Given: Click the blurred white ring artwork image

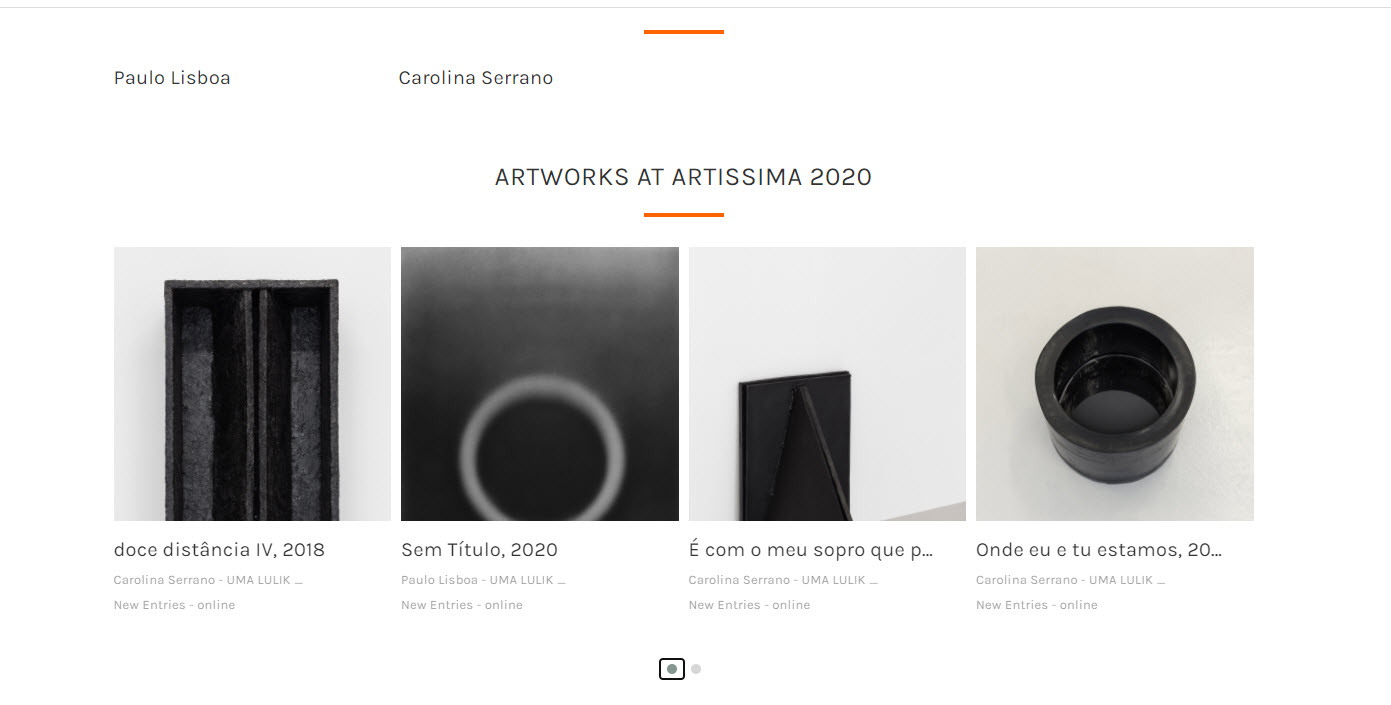Looking at the screenshot, I should click(x=539, y=384).
